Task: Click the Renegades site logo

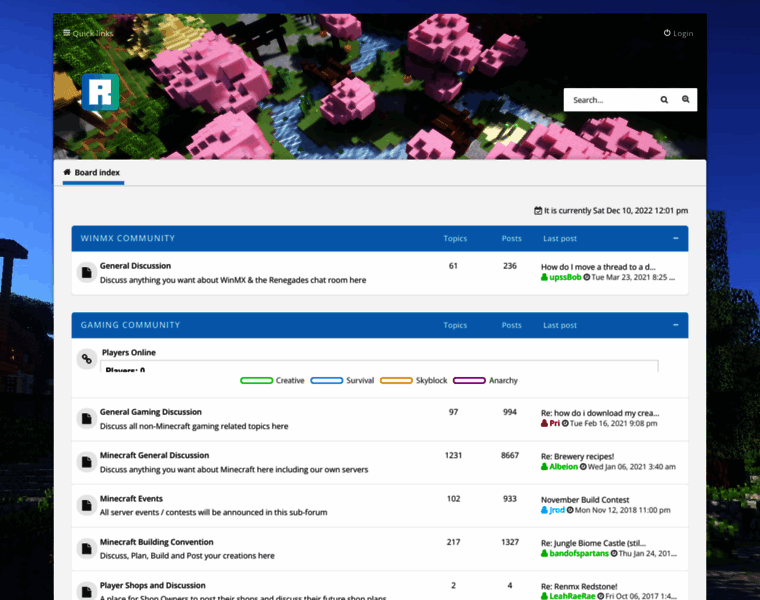Action: tap(100, 91)
